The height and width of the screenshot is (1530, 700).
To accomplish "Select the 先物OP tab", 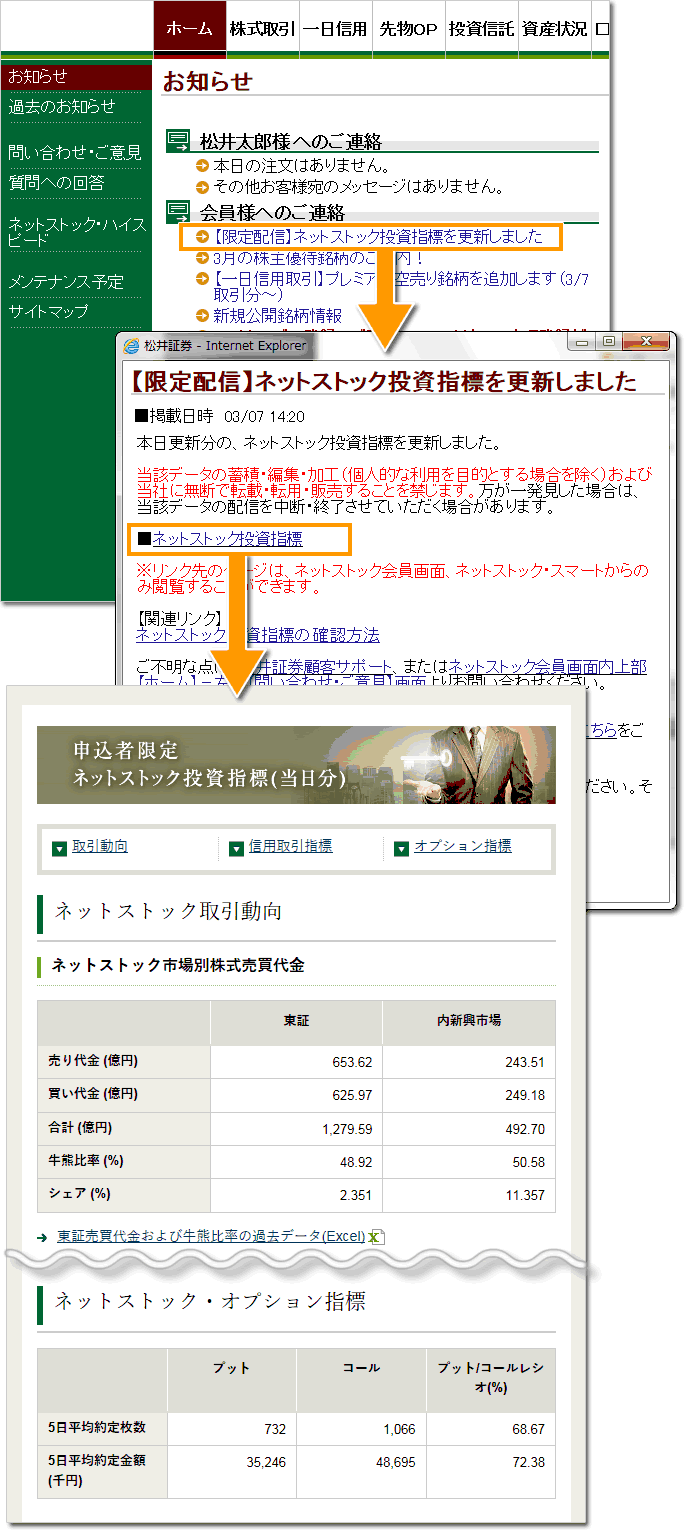I will 408,29.
